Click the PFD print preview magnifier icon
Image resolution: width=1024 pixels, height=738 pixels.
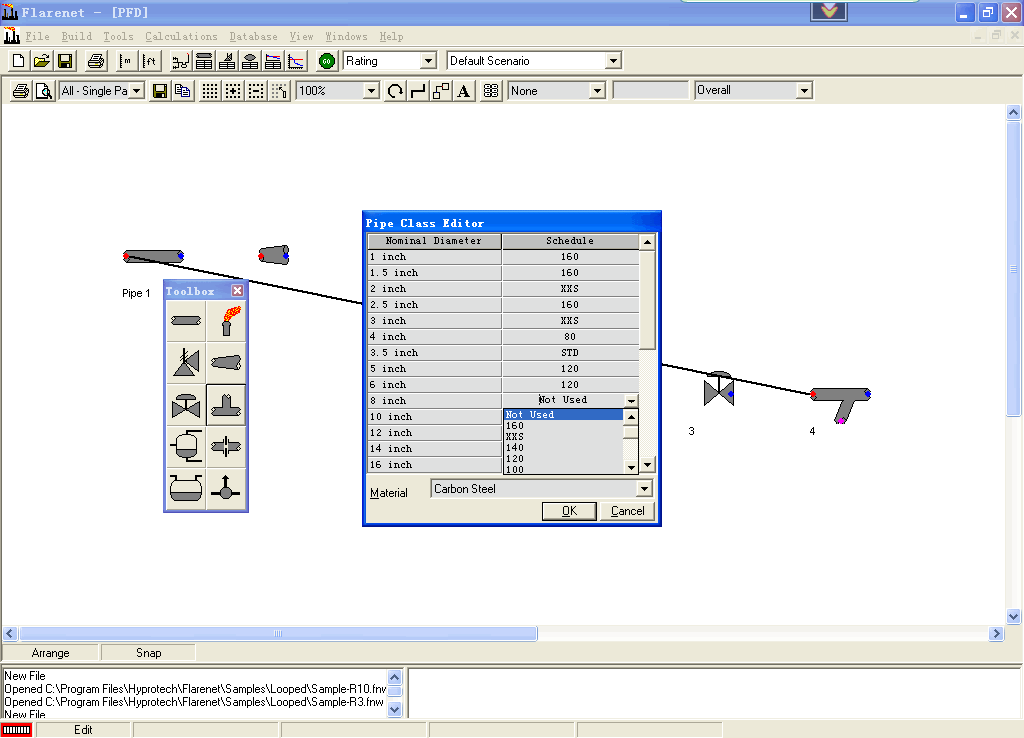pos(44,91)
